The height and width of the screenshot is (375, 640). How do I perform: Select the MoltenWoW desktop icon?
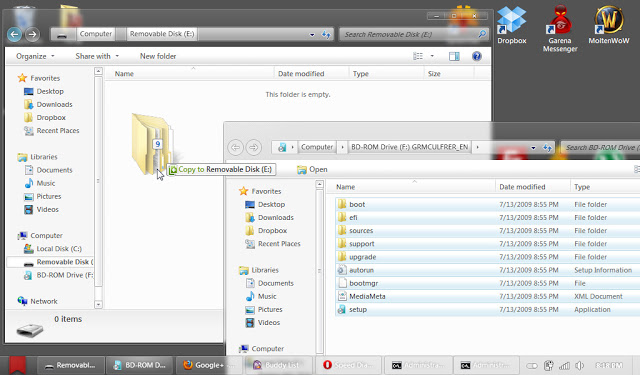[609, 24]
